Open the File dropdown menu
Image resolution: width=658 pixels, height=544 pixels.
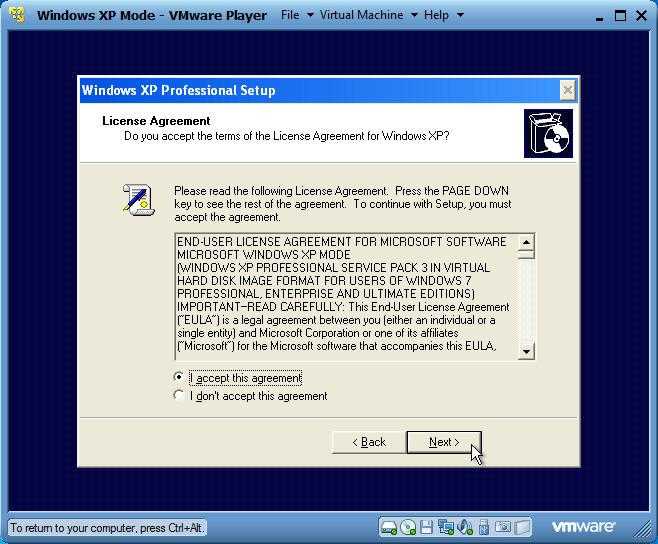(x=296, y=15)
